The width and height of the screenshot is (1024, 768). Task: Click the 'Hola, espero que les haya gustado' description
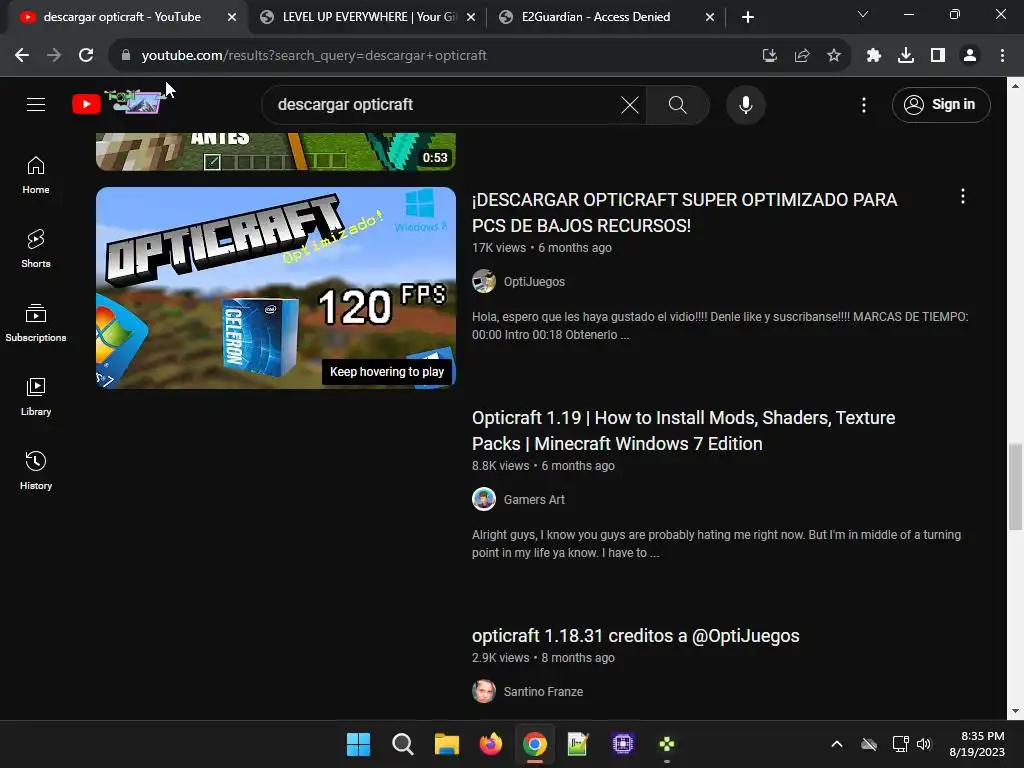point(720,325)
